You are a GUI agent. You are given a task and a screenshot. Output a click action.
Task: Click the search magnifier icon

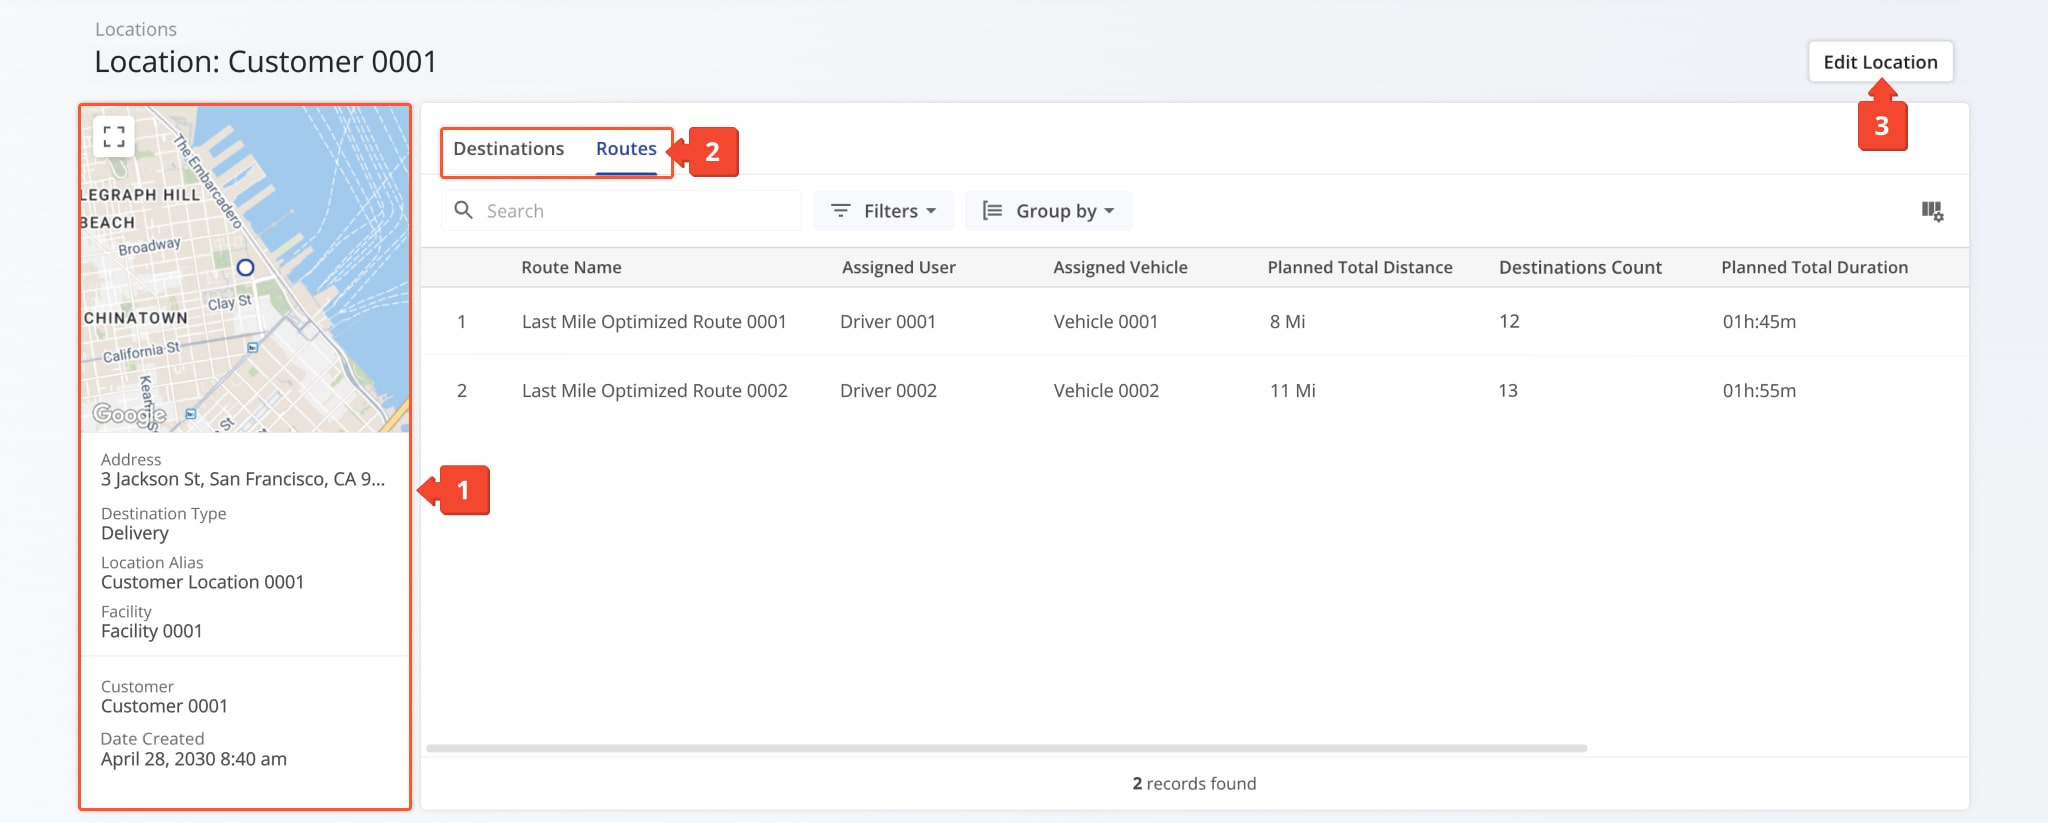tap(463, 210)
